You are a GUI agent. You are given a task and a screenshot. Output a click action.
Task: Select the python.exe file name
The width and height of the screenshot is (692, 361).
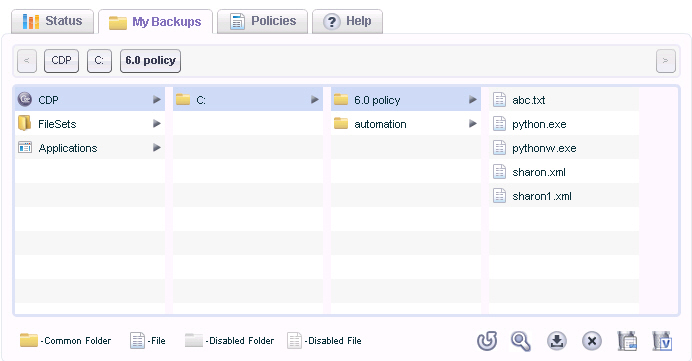click(x=539, y=124)
